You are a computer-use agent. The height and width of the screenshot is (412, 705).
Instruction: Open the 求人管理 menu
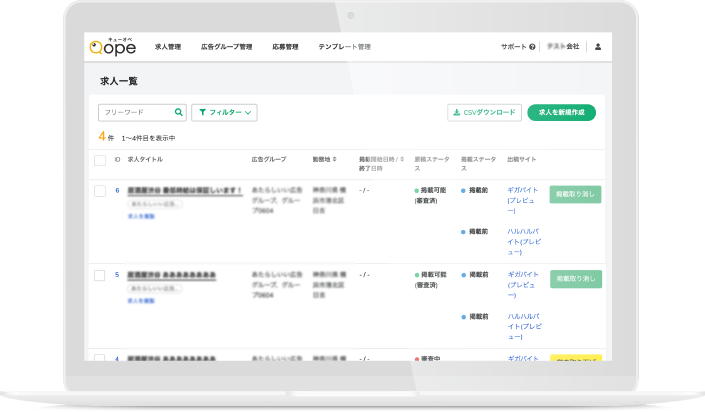[168, 47]
